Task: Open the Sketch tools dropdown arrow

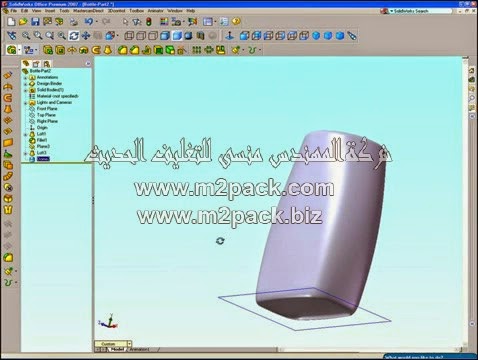Action: pos(36,50)
